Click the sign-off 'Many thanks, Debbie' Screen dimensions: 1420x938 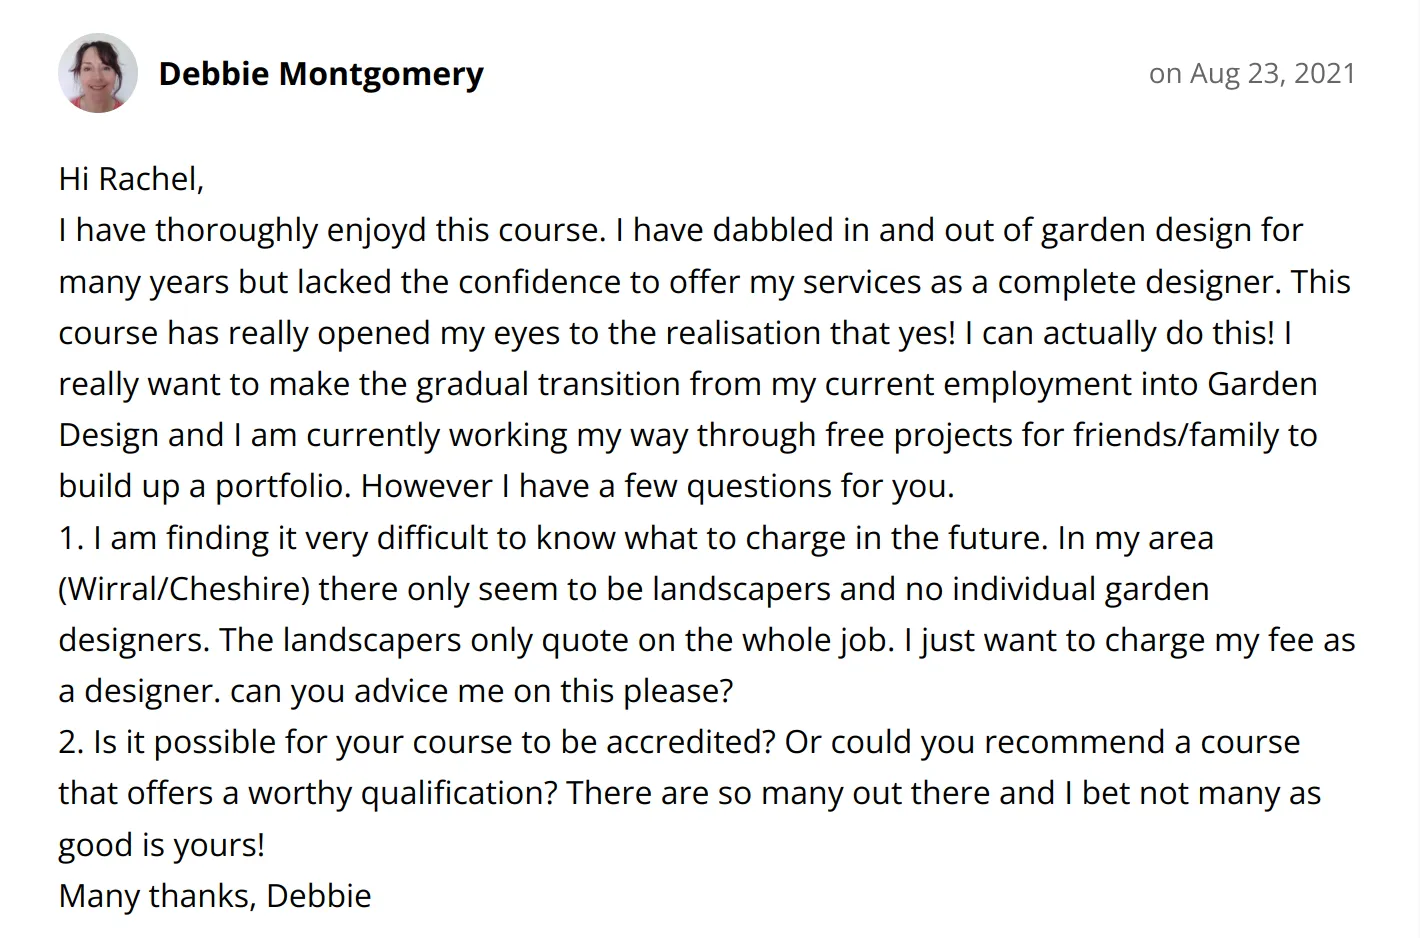(215, 896)
